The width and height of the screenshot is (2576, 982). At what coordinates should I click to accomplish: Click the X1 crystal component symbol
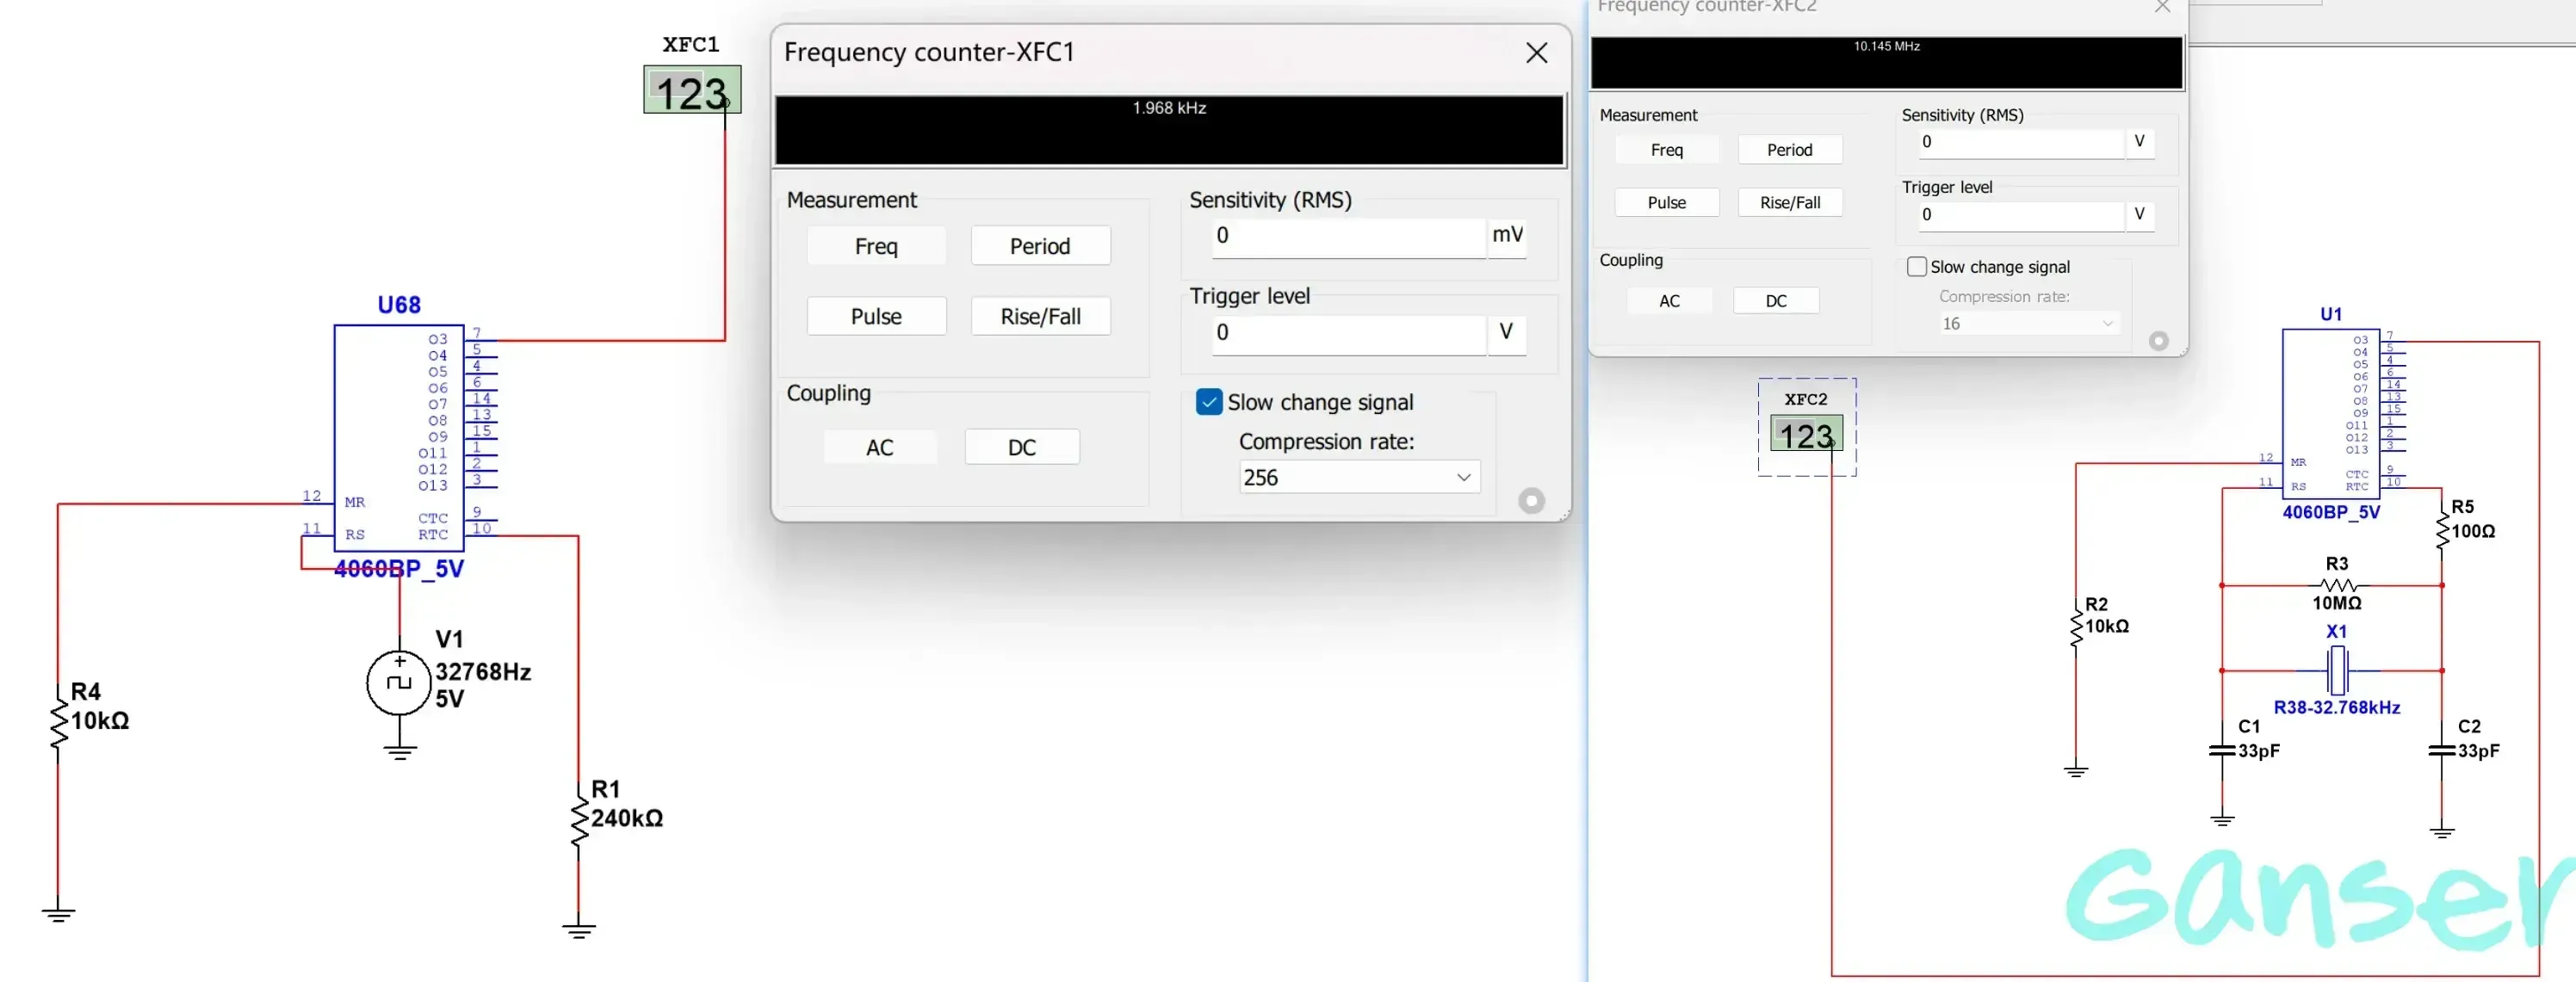point(2337,670)
